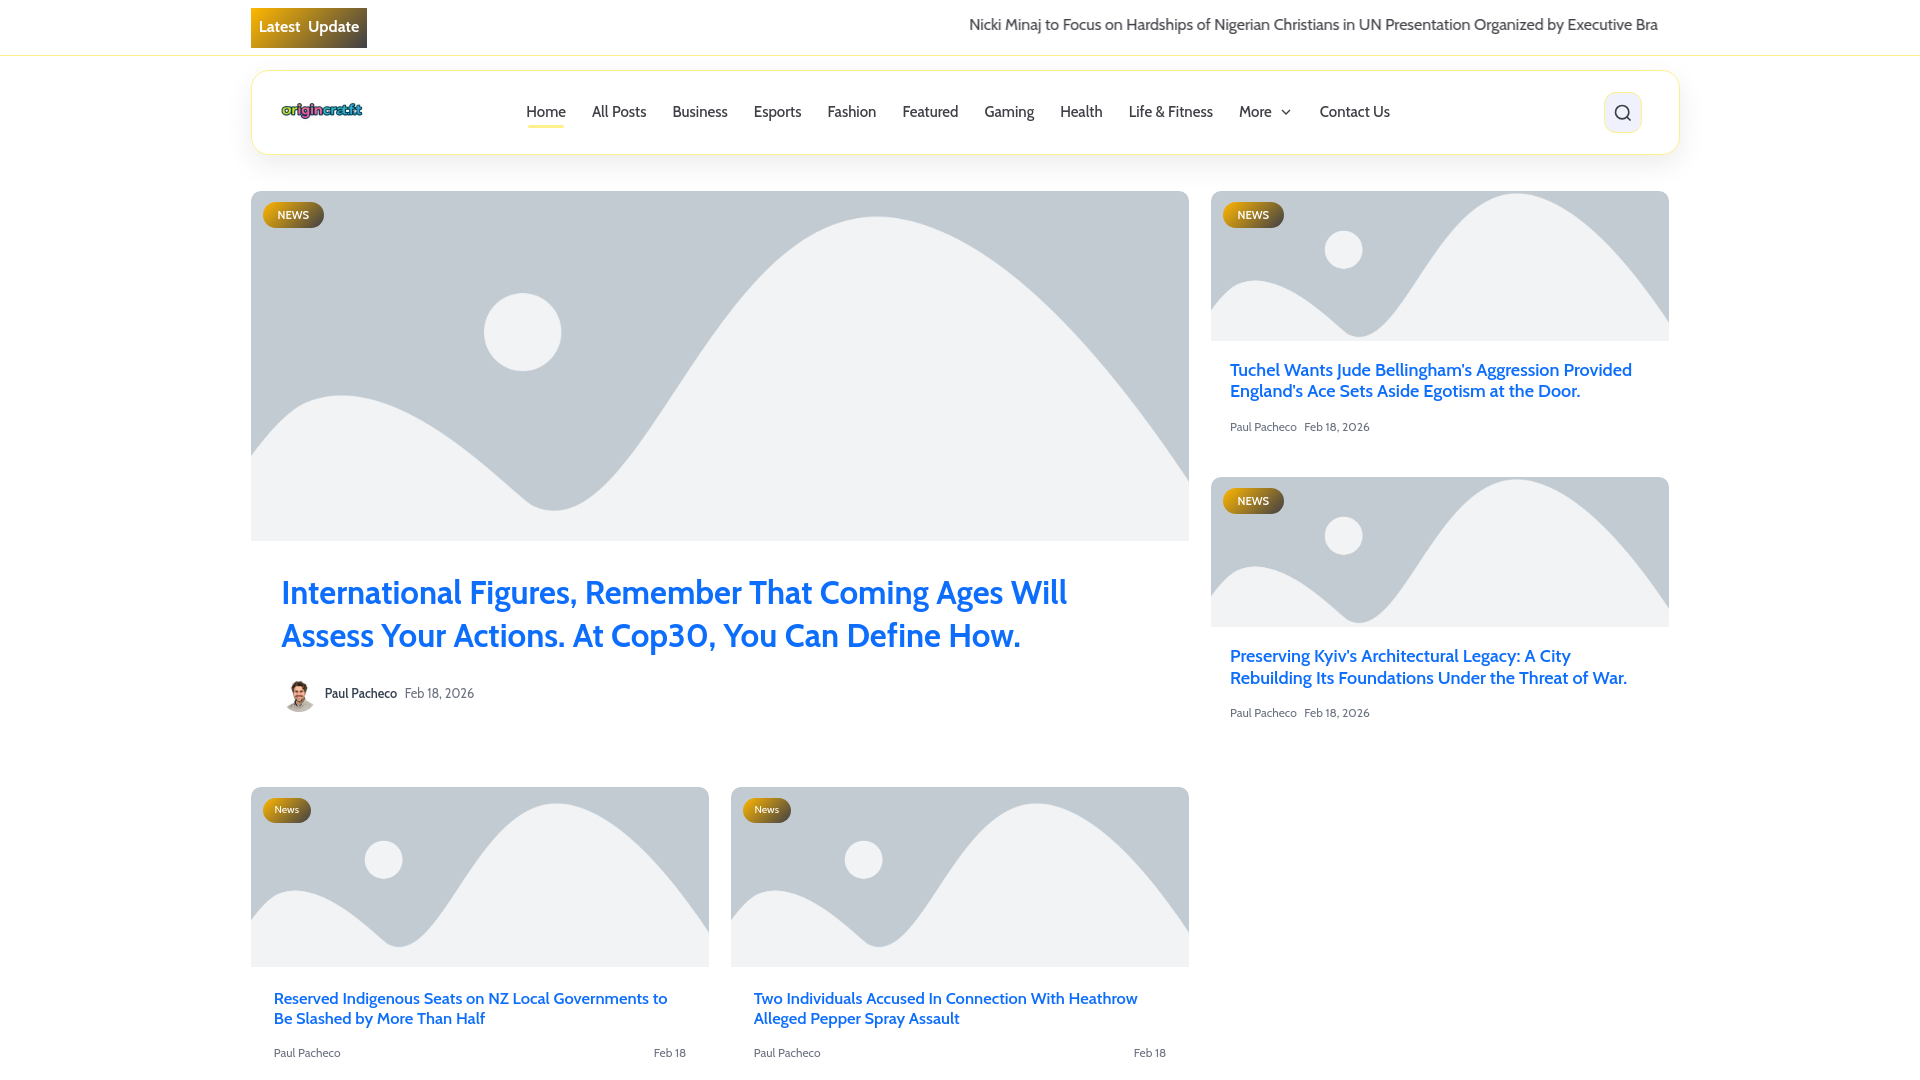1920x1080 pixels.
Task: Click the originerst.it site logo
Action: click(x=322, y=110)
